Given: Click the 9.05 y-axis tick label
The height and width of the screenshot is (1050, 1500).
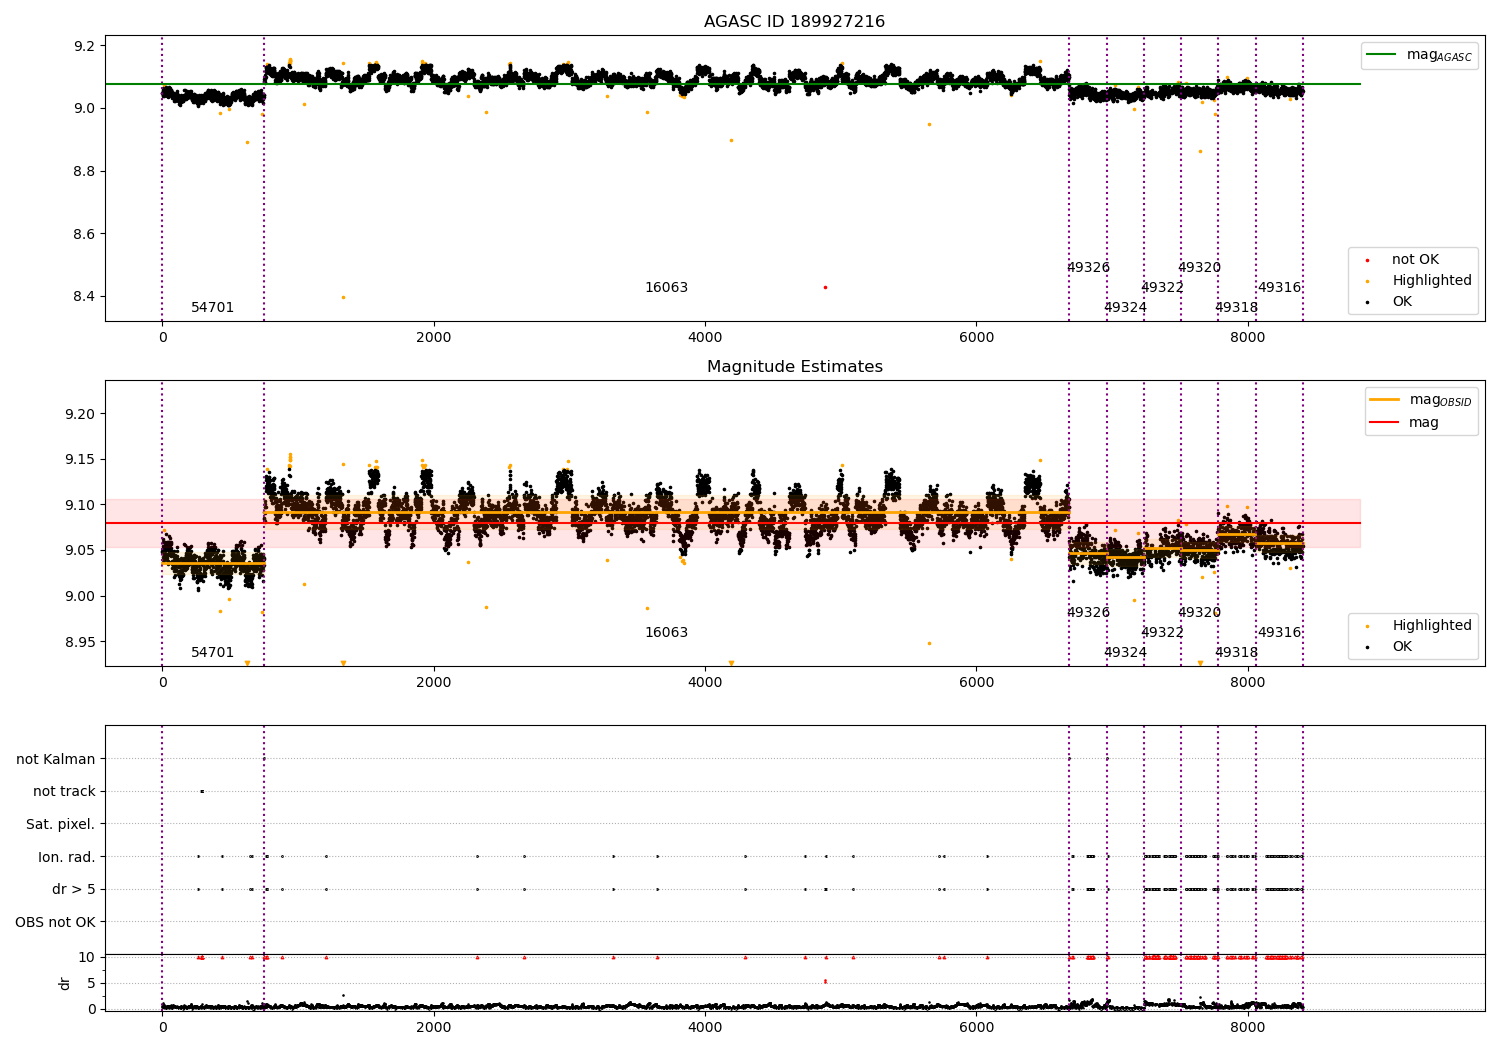Looking at the screenshot, I should point(81,551).
